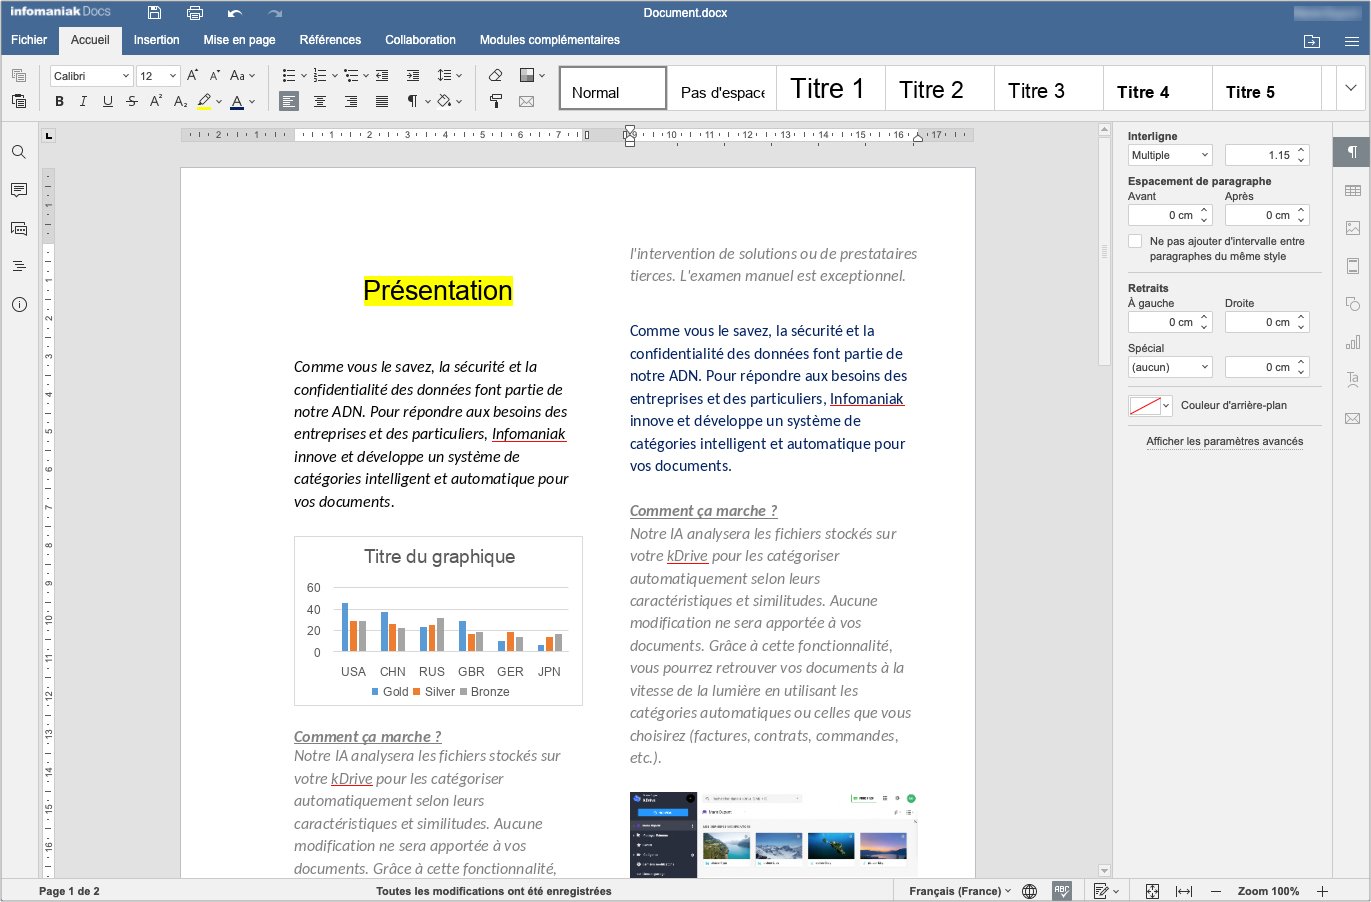Decrease paragraph indent
This screenshot has width=1371, height=902.
pyautogui.click(x=382, y=75)
